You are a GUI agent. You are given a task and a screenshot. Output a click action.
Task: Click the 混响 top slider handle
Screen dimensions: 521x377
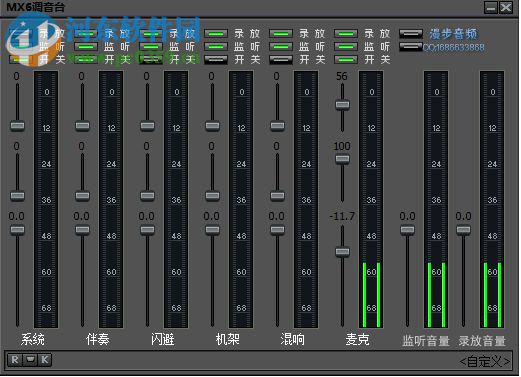pos(277,126)
